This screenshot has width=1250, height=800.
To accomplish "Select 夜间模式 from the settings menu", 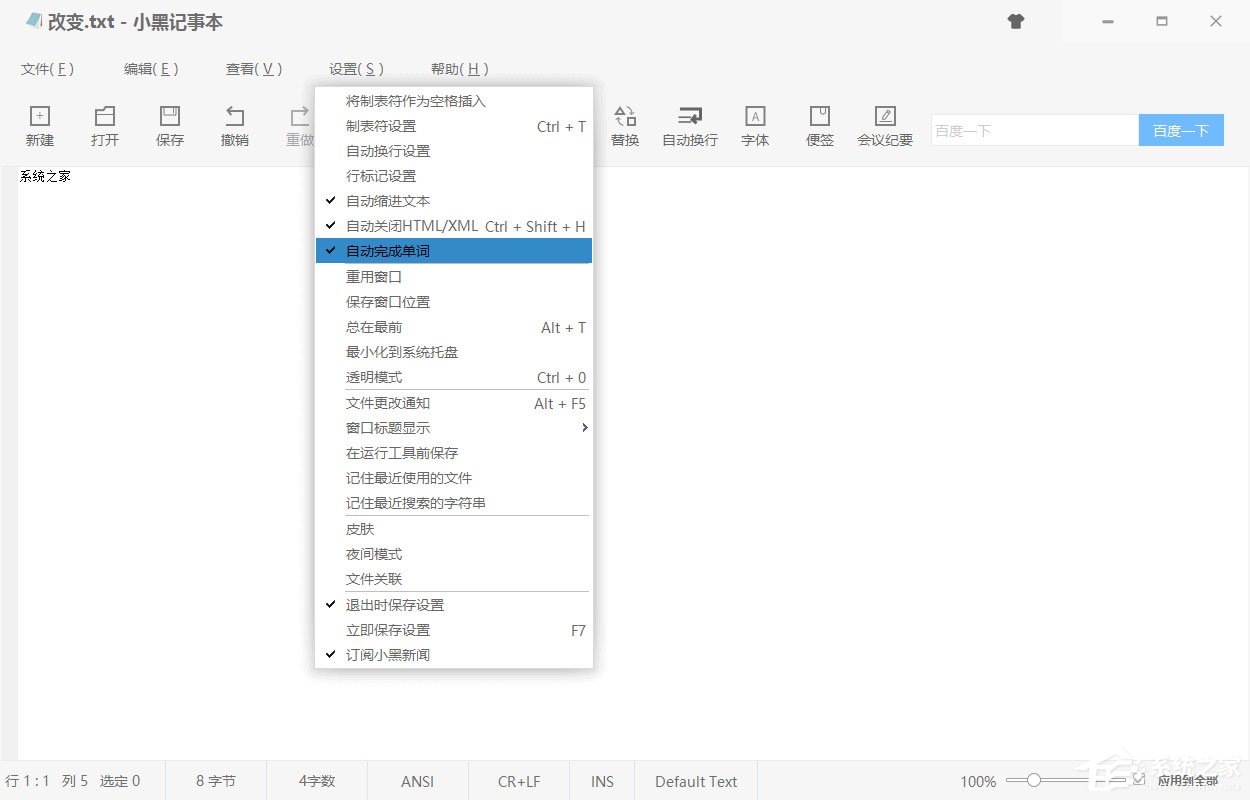I will click(x=374, y=554).
